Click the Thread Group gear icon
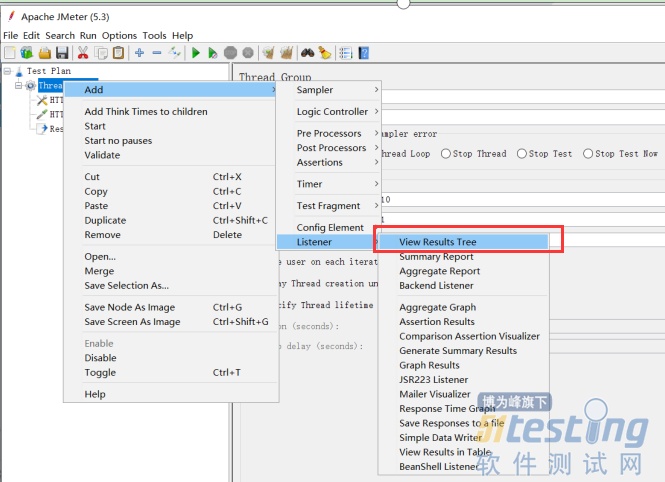The width and height of the screenshot is (665, 482). click(31, 86)
